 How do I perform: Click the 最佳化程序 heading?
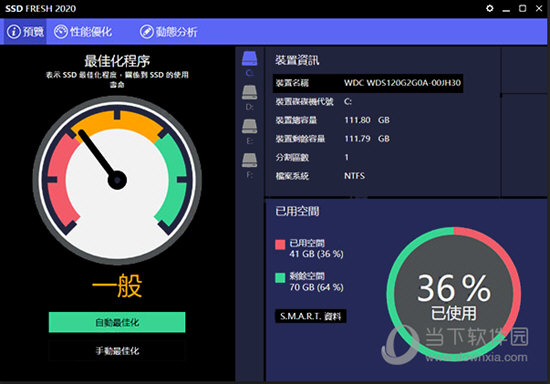tap(117, 61)
